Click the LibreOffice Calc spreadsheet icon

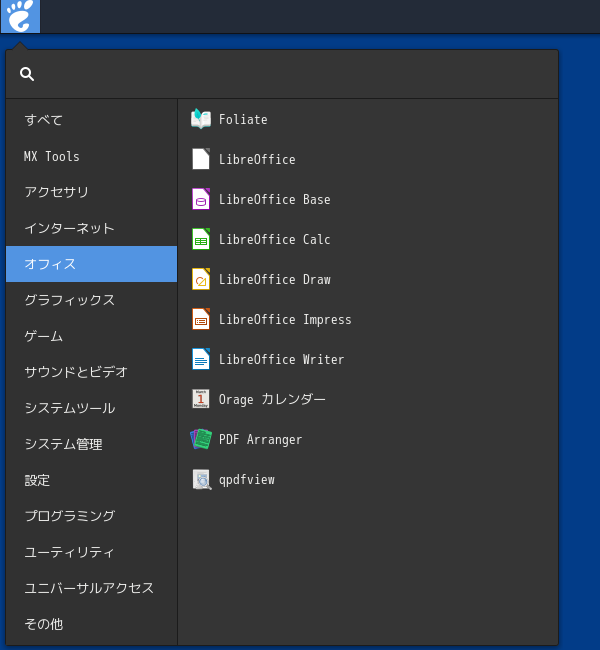201,239
